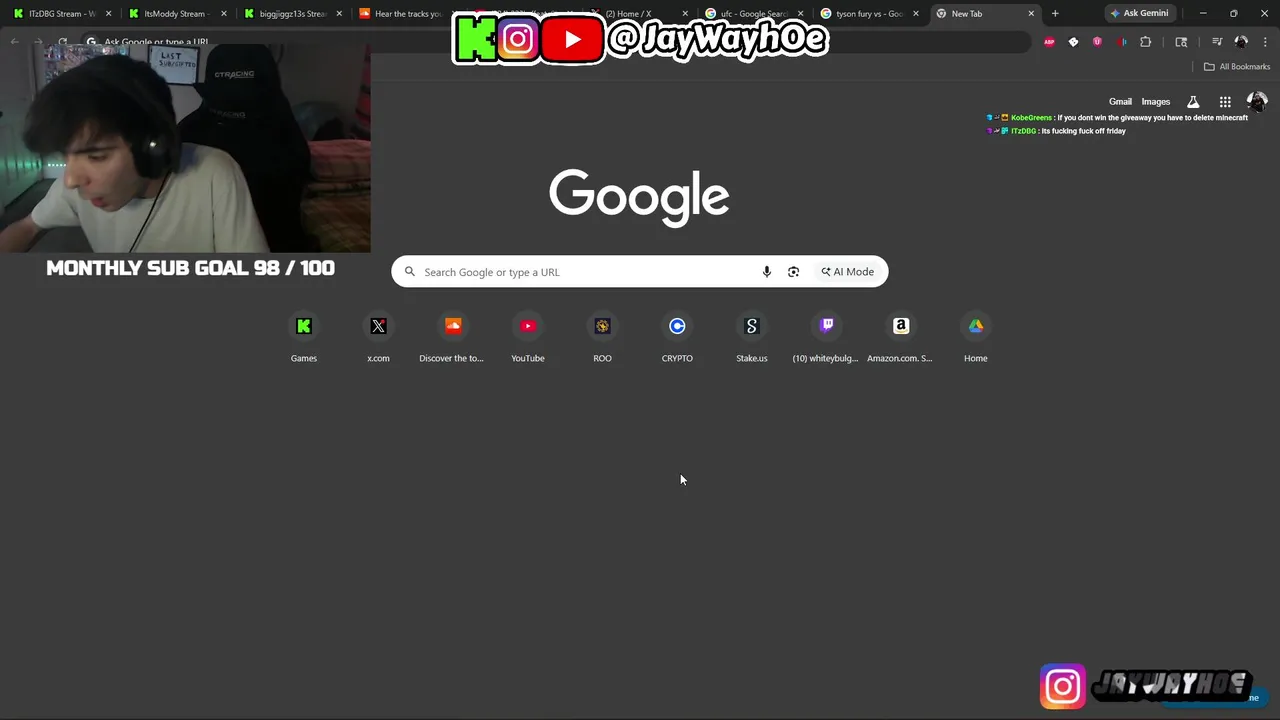
Task: Open the Stake.us shortcut tile
Action: pos(752,339)
